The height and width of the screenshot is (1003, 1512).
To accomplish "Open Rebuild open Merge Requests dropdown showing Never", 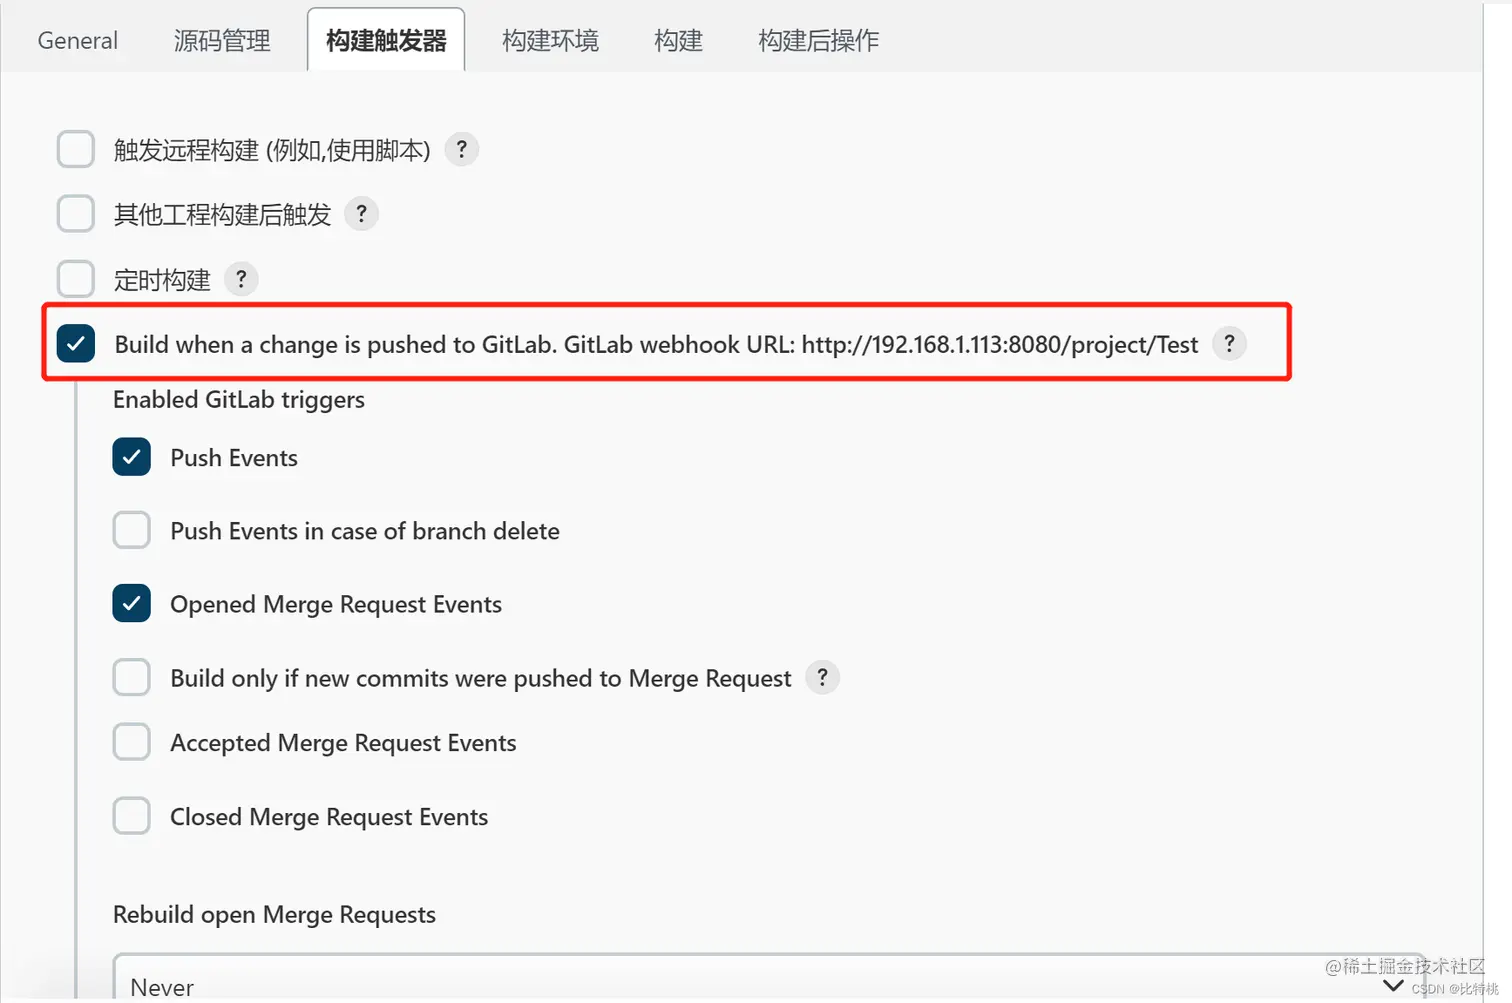I will point(769,978).
